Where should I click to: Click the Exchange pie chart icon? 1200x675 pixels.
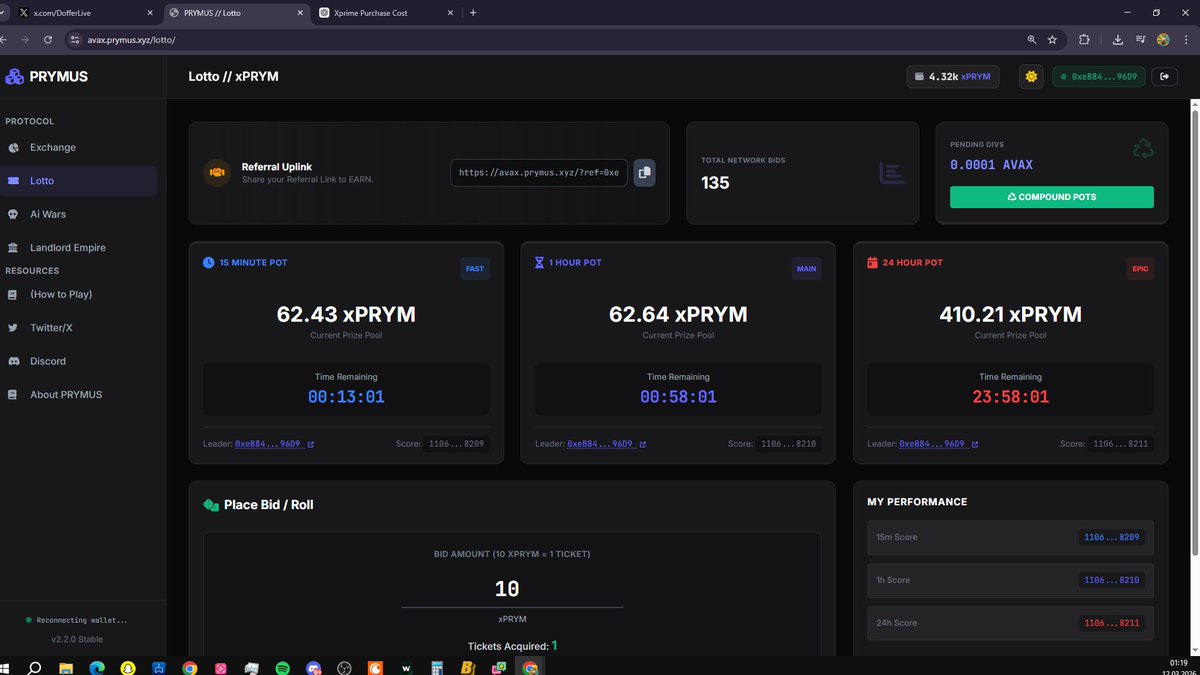click(x=13, y=147)
